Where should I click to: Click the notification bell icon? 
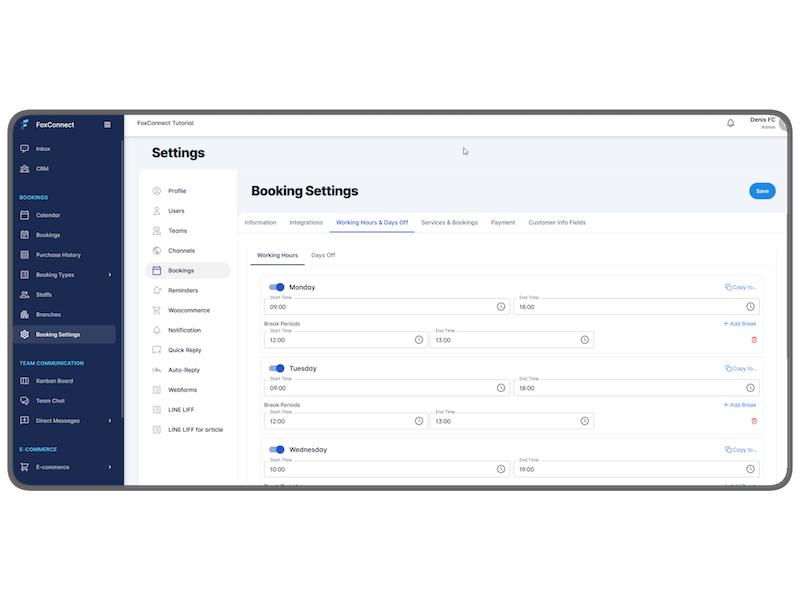730,123
